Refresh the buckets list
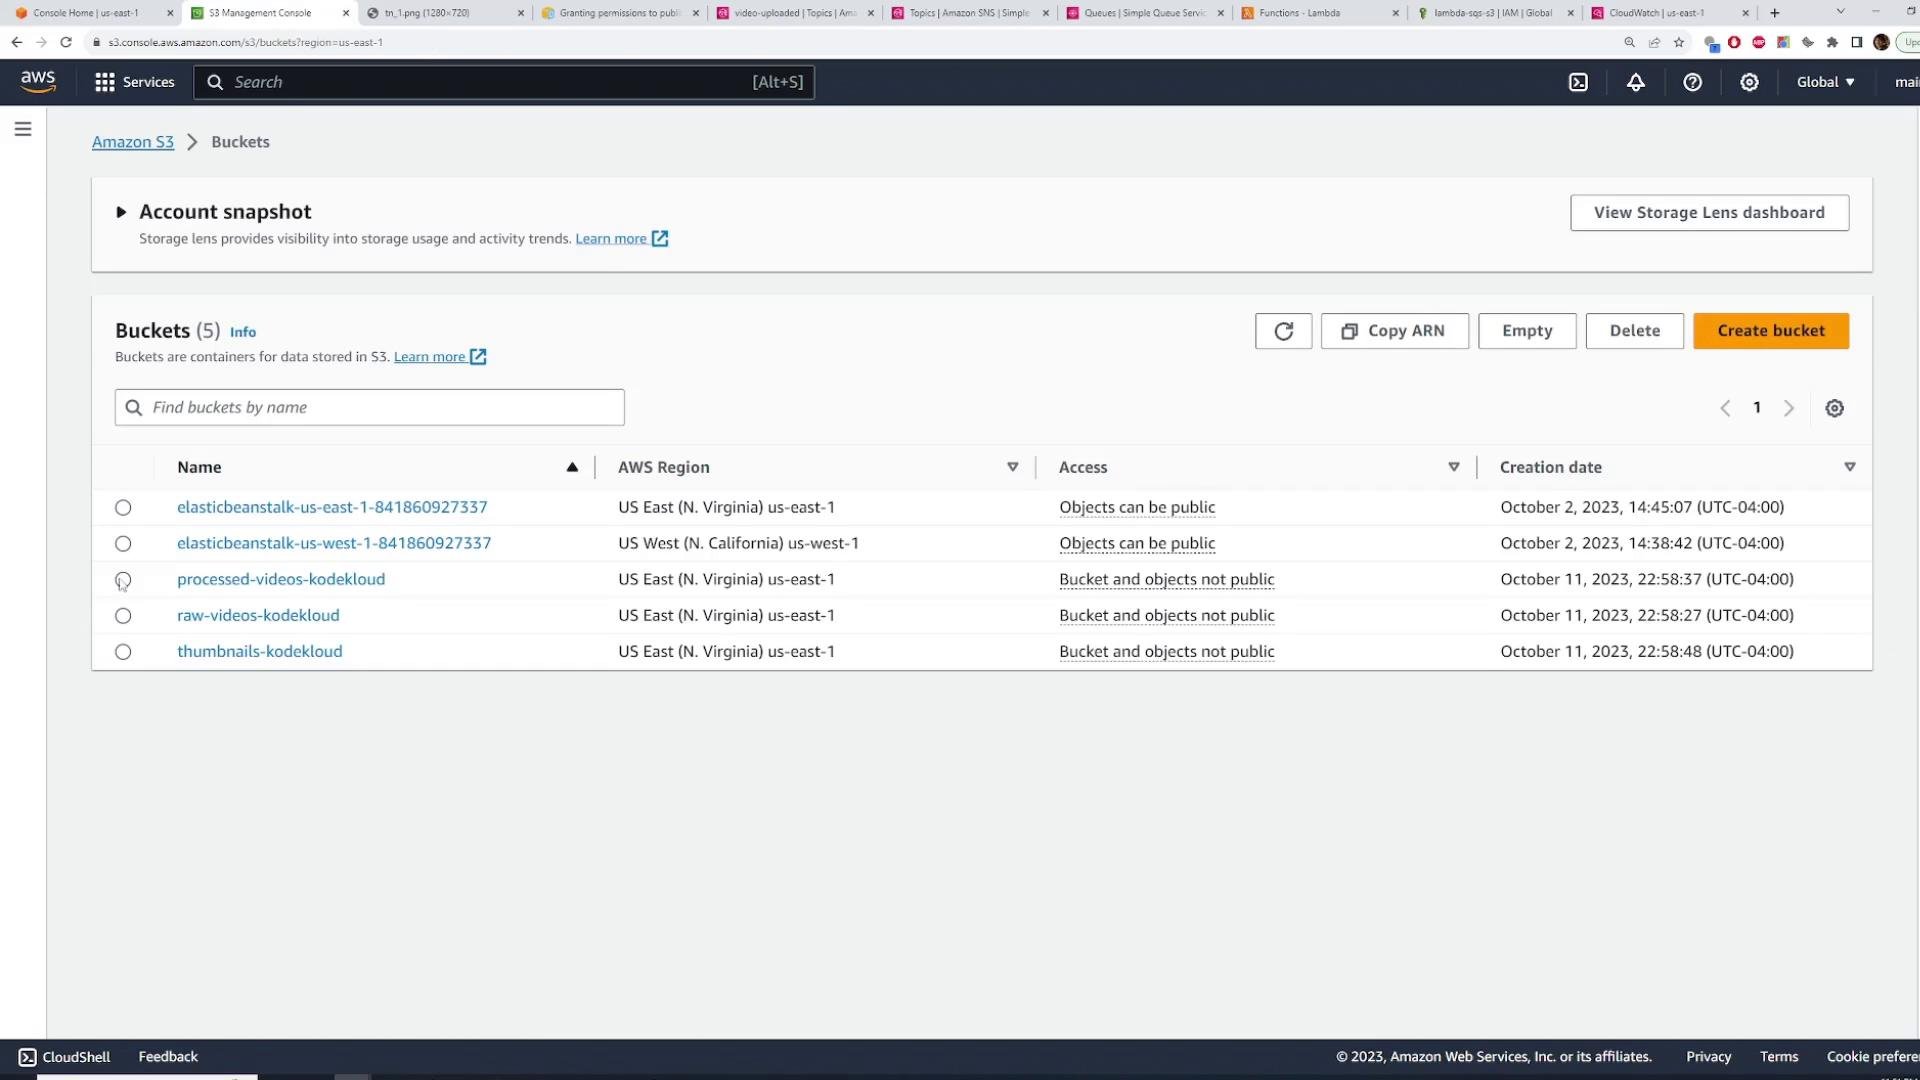1920x1080 pixels. (1283, 331)
